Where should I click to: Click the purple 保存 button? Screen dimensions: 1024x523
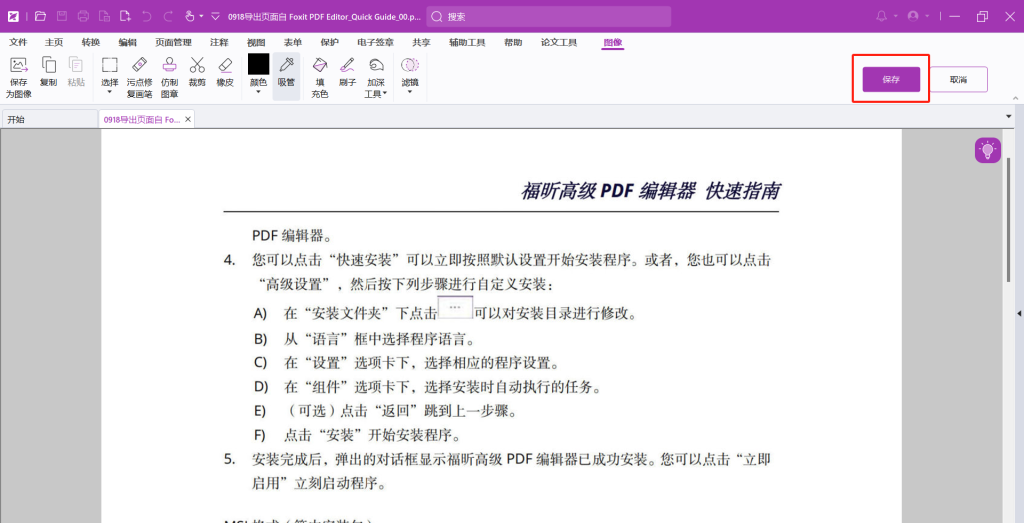coord(891,80)
